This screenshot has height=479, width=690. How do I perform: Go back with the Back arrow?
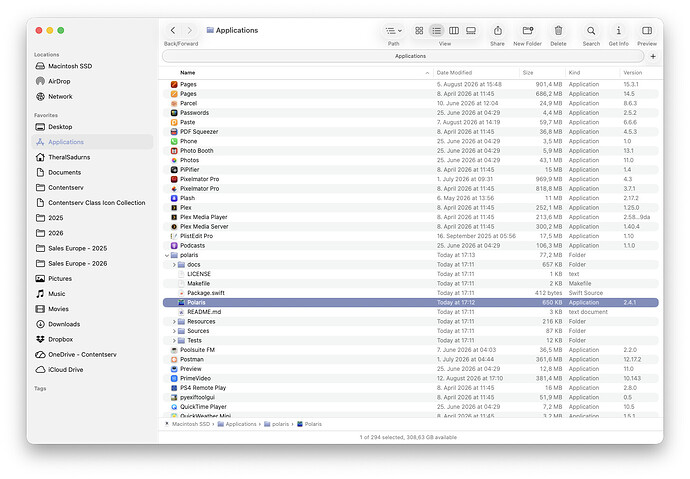click(173, 30)
